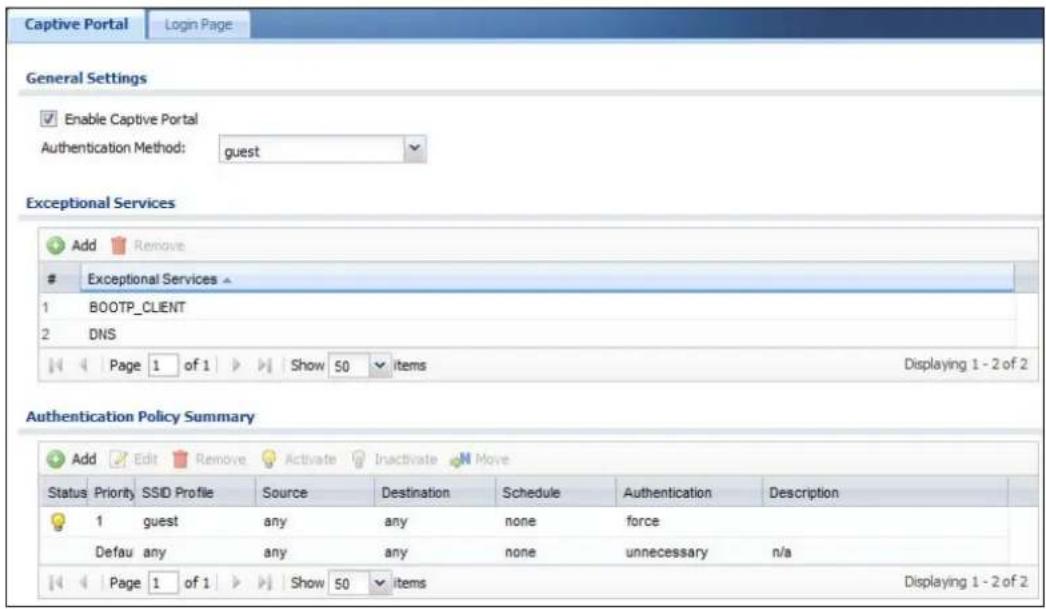Switch to the Captive Portal tab
Image resolution: width=1046 pixels, height=609 pixels.
76,25
